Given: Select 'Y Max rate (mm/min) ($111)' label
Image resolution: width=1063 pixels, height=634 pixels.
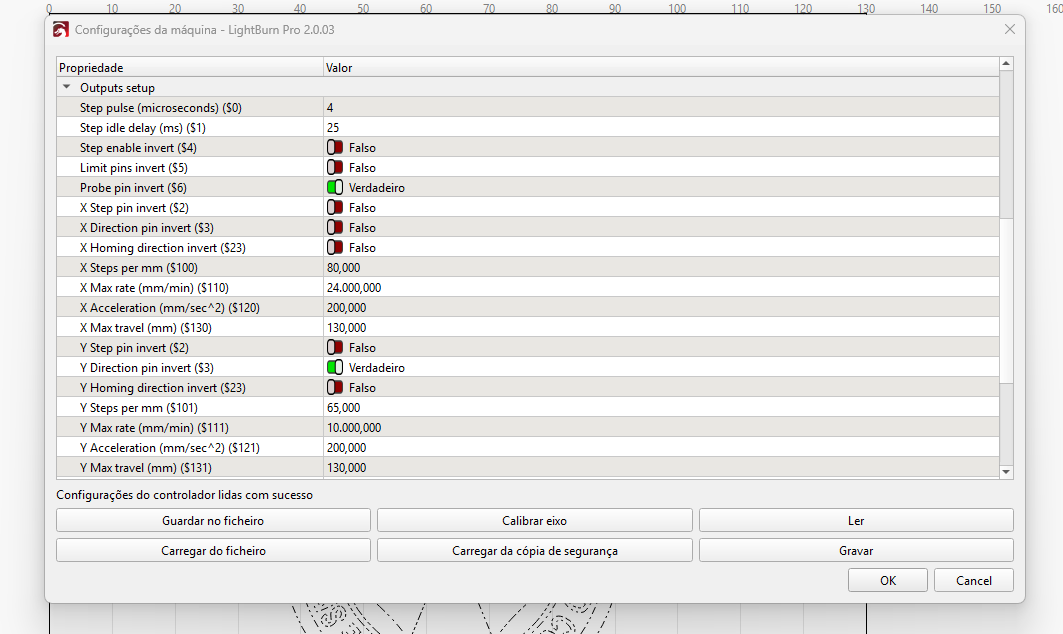Looking at the screenshot, I should click(154, 427).
